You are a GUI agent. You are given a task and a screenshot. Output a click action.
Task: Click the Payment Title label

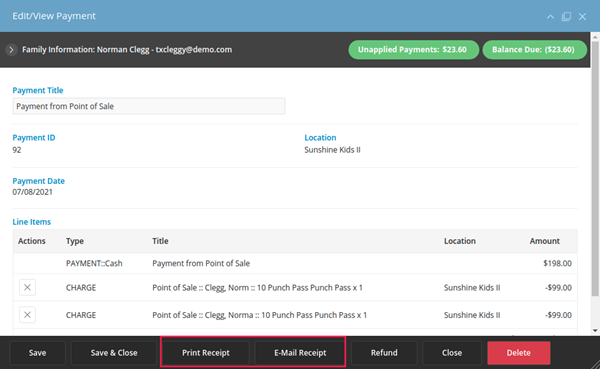(38, 90)
